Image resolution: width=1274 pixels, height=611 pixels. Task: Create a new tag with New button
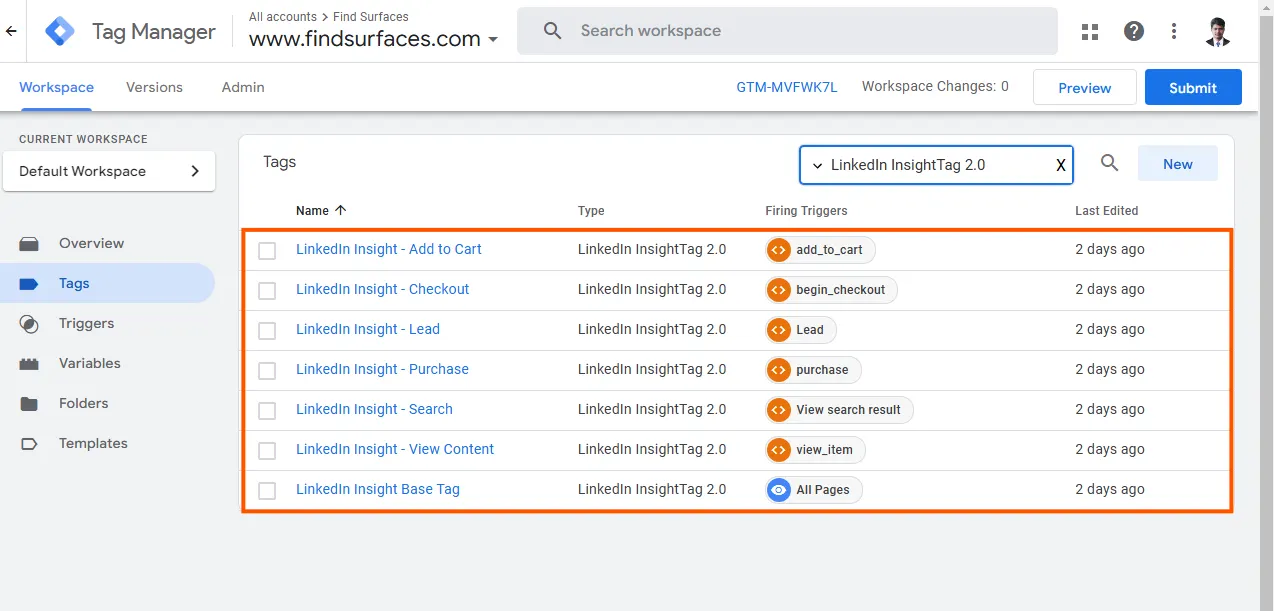1177,164
